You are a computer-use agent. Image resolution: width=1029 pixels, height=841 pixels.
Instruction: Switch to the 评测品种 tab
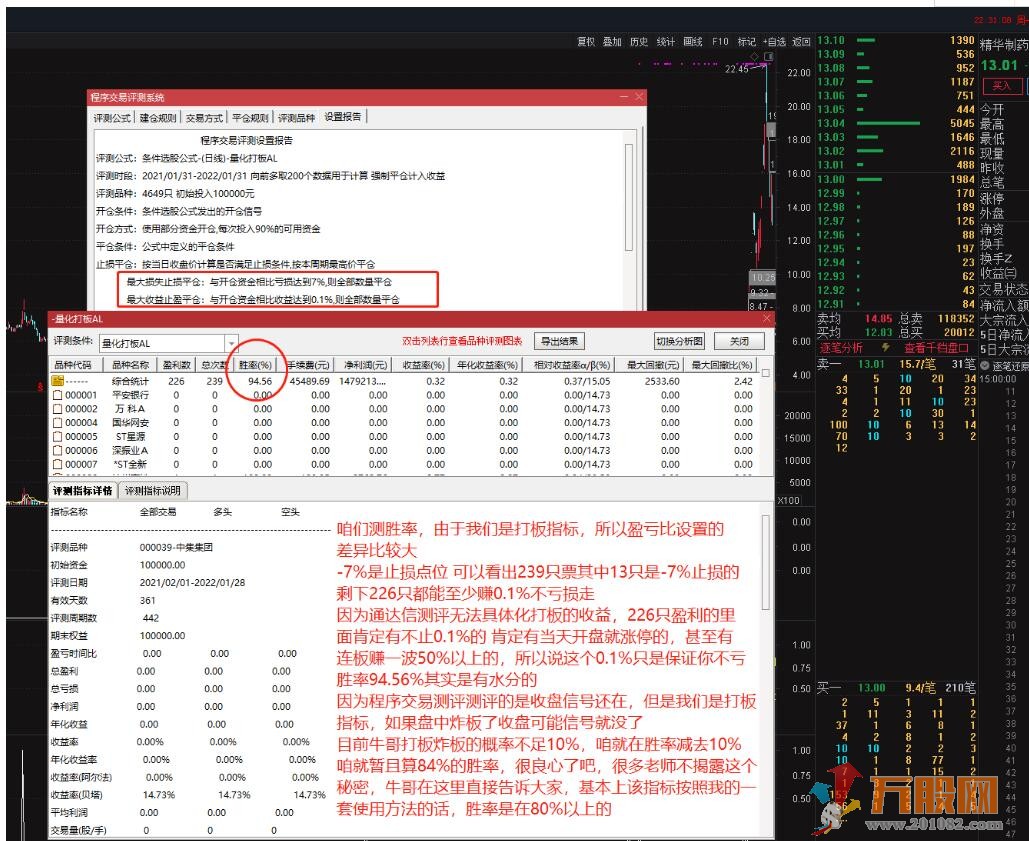pos(297,118)
